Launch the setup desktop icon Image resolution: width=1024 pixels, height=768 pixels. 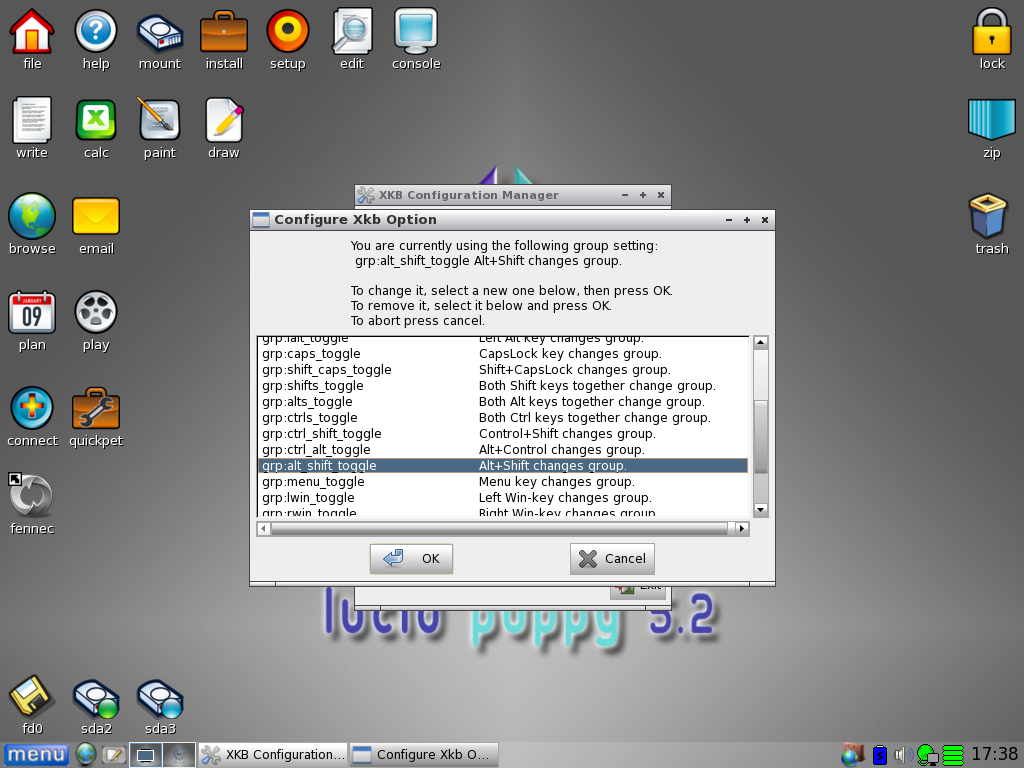pyautogui.click(x=287, y=31)
